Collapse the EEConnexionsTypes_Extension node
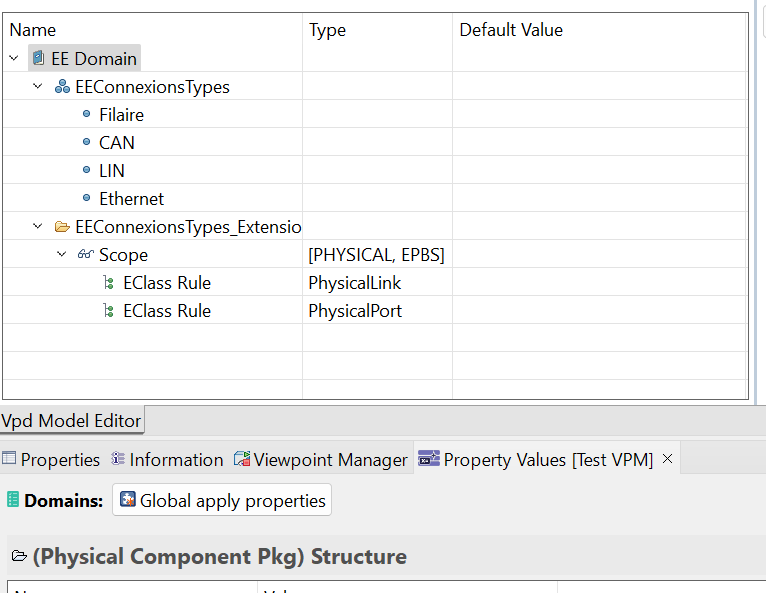 point(38,227)
